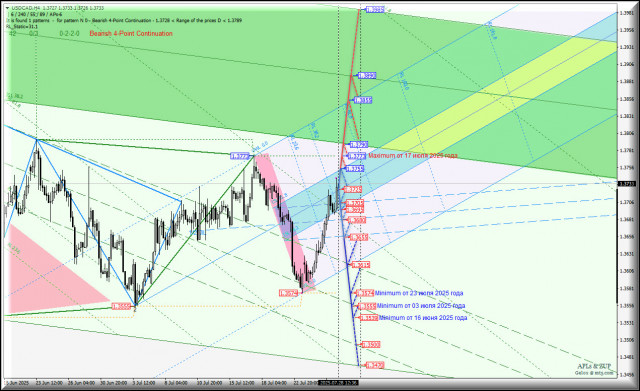Select Minimum от 16 июня 2025 года label
This screenshot has width=640, height=391.
[x=423, y=318]
